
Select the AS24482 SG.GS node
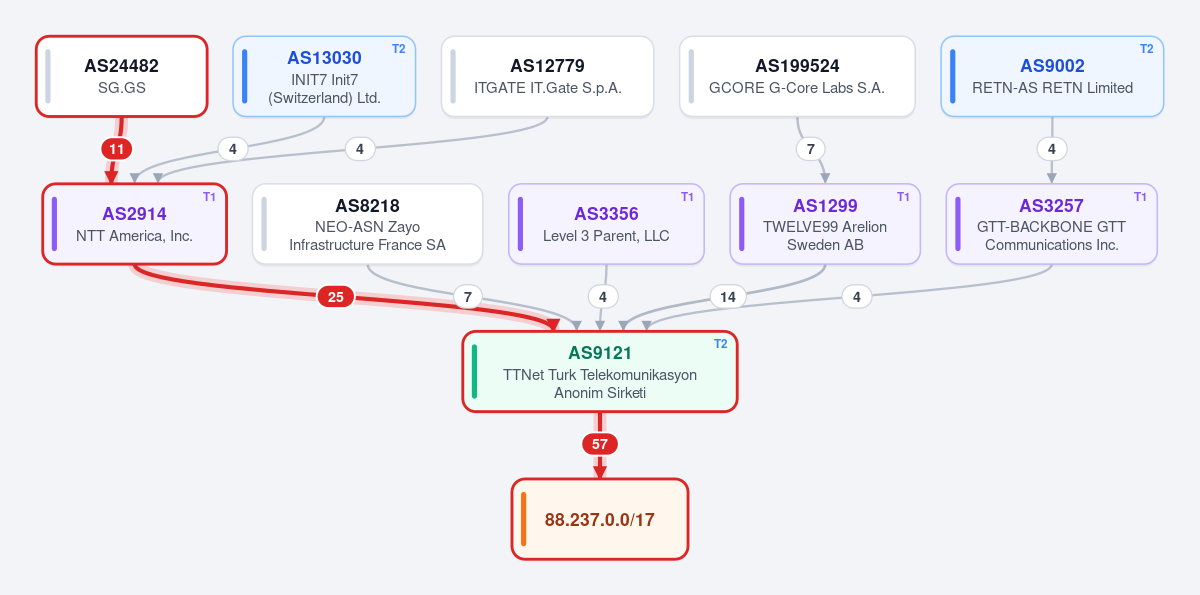pos(122,77)
